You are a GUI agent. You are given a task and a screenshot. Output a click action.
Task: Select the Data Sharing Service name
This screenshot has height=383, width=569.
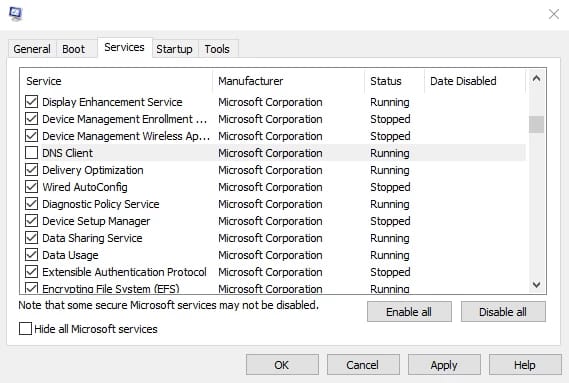[x=92, y=238]
